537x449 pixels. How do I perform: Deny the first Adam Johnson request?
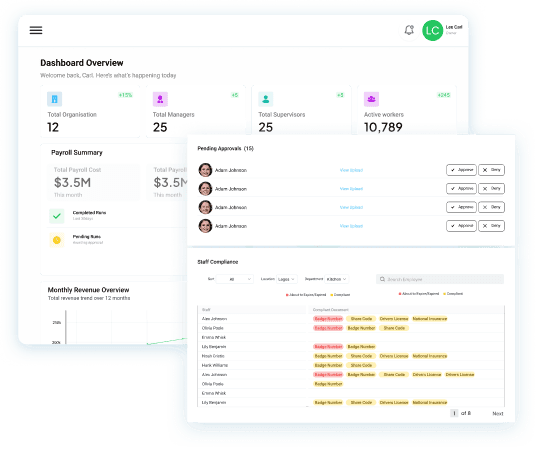491,170
